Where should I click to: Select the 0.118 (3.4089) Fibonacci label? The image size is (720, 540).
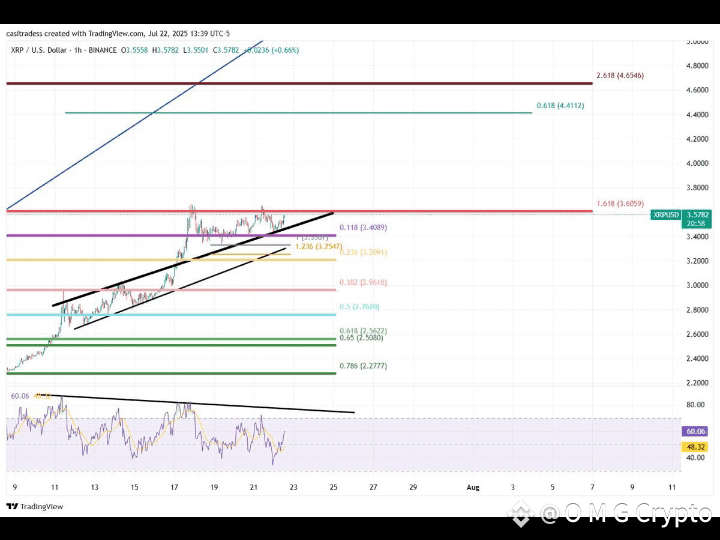(363, 227)
